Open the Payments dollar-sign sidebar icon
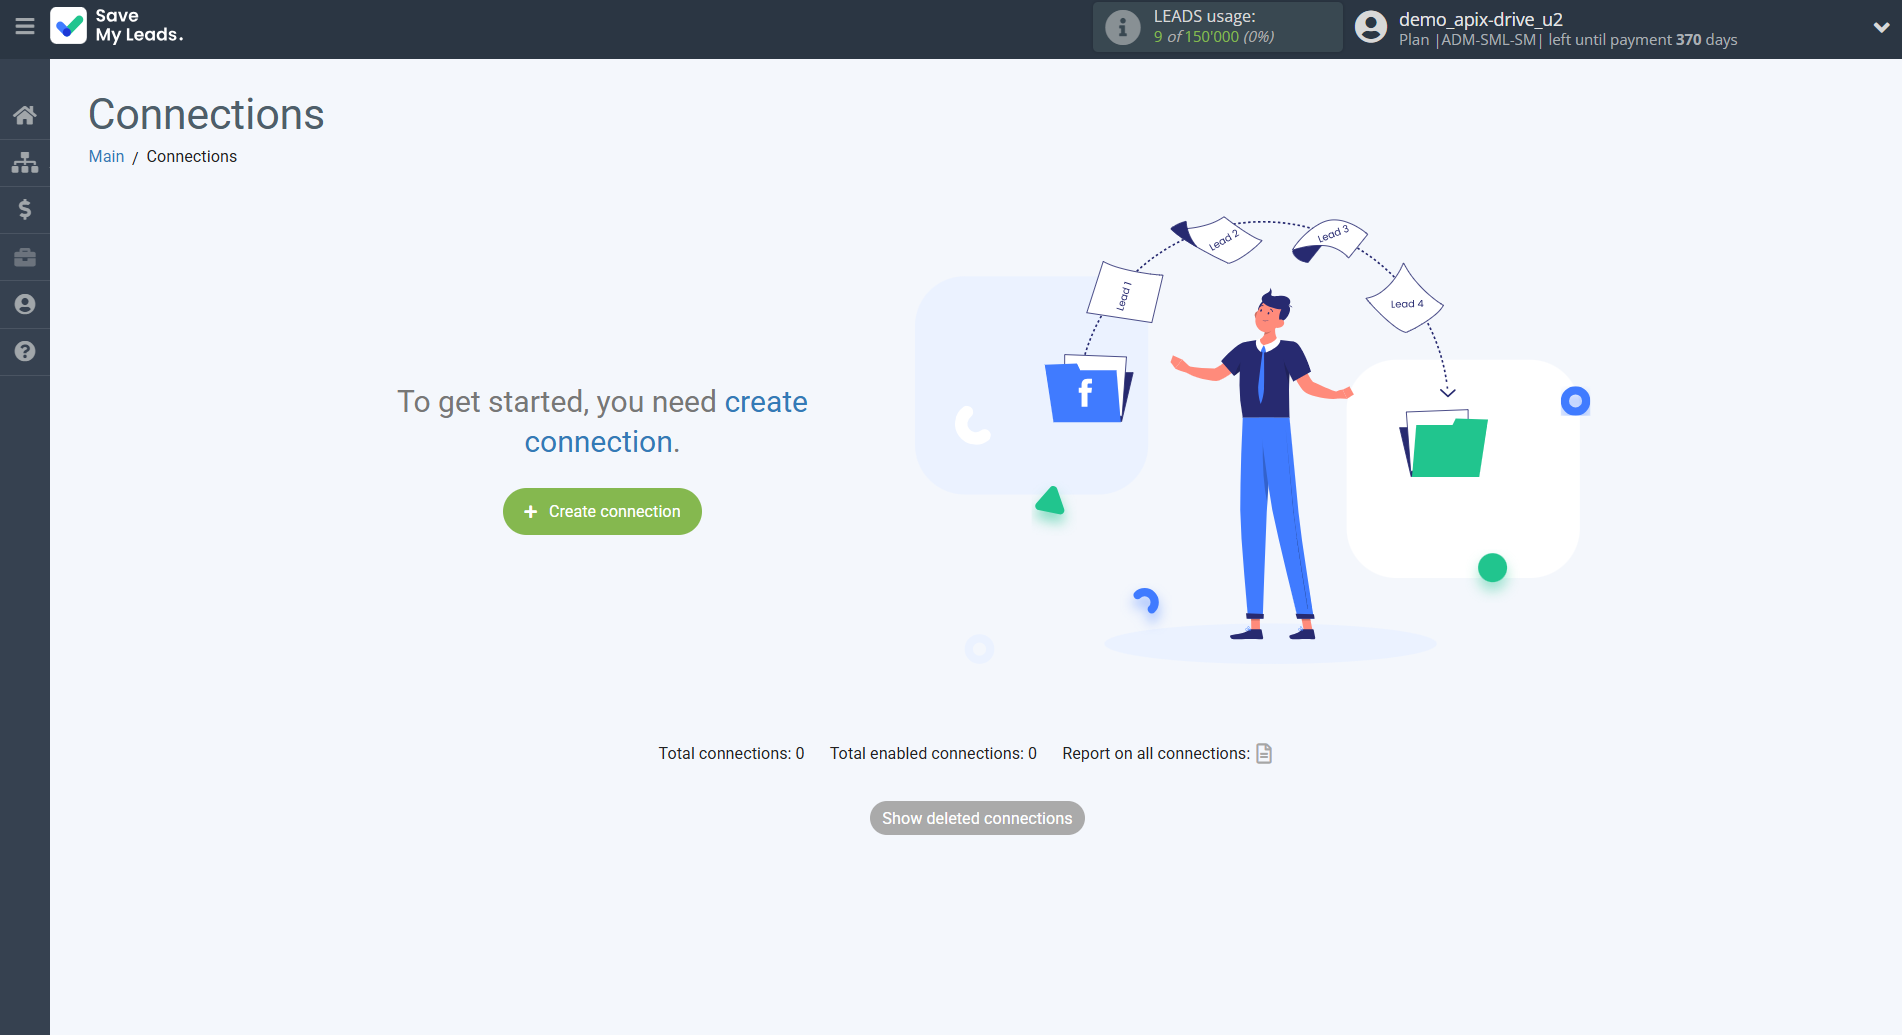This screenshot has height=1035, width=1902. (24, 209)
